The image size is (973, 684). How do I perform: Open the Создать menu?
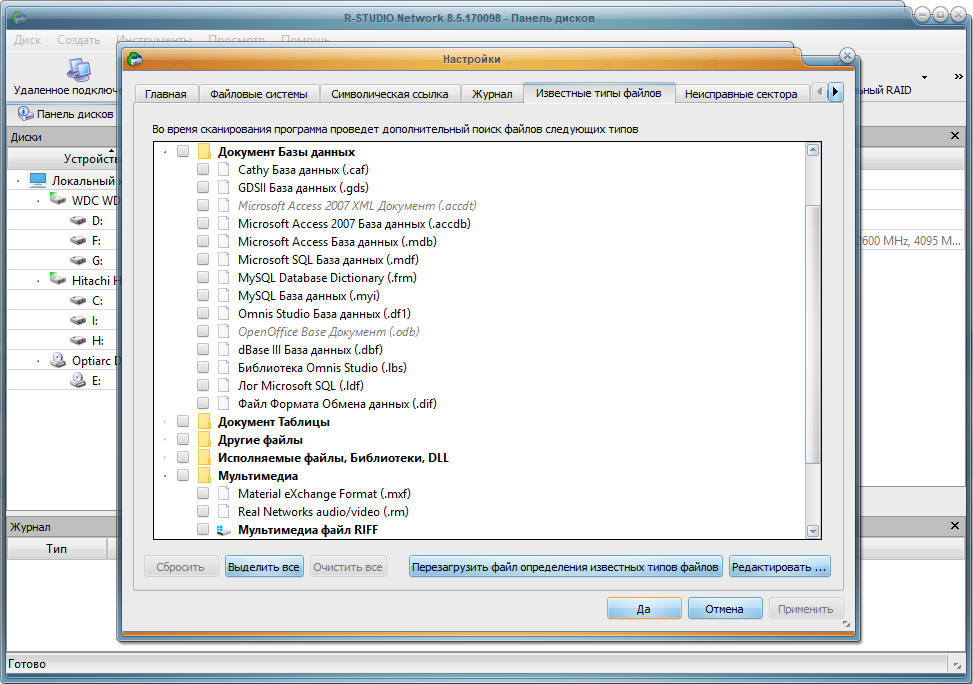tap(78, 40)
